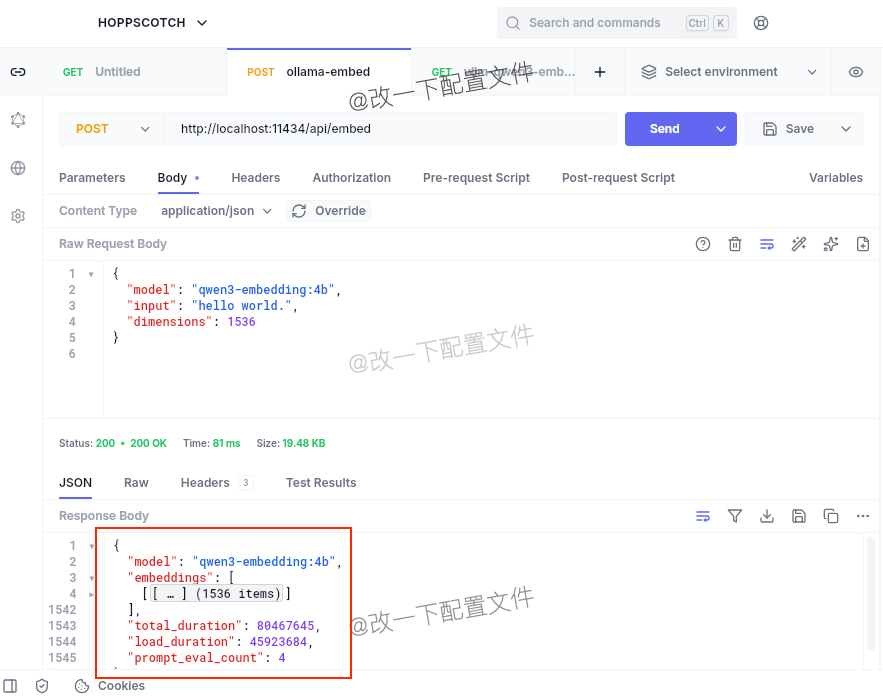Toggle line wrapping in request body
Viewport: 883px width, 698px height.
click(767, 244)
